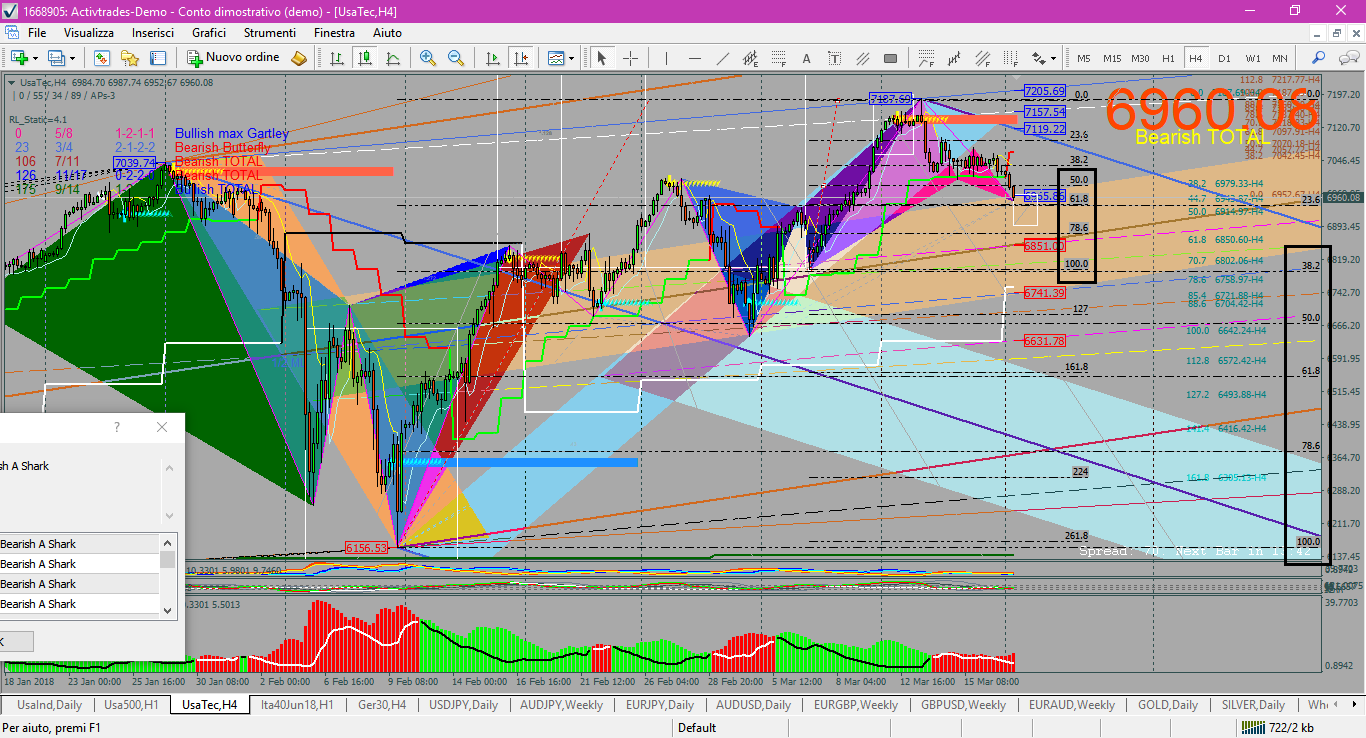Click pattern list scroll-down arrow in dialog
1366x738 pixels.
point(167,609)
